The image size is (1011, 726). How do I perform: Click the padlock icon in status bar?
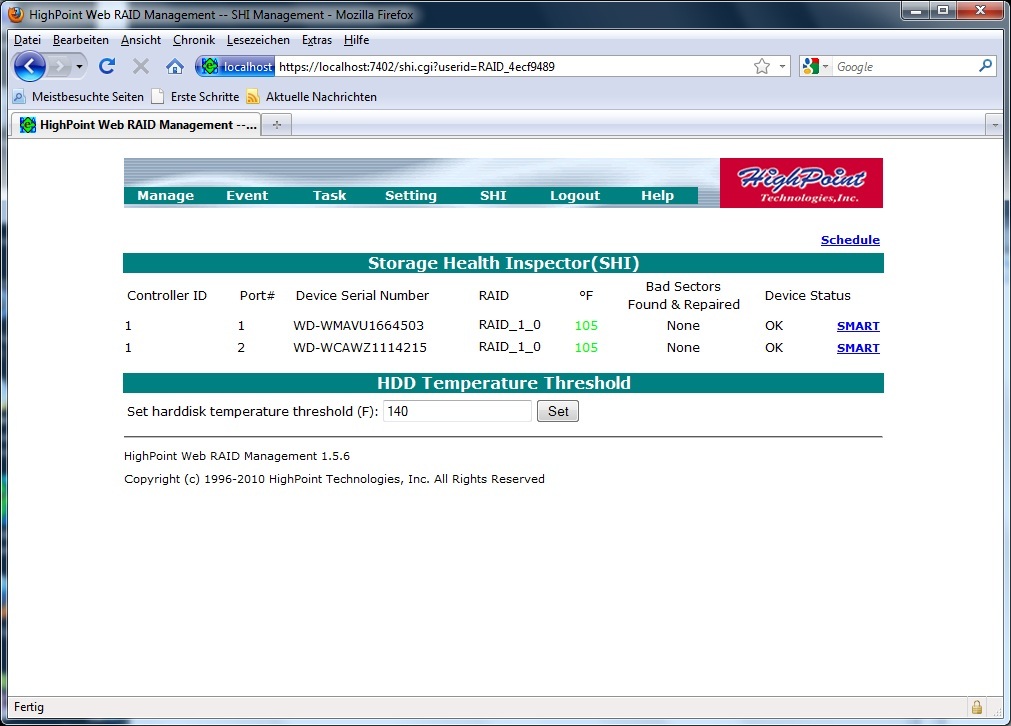(x=976, y=707)
